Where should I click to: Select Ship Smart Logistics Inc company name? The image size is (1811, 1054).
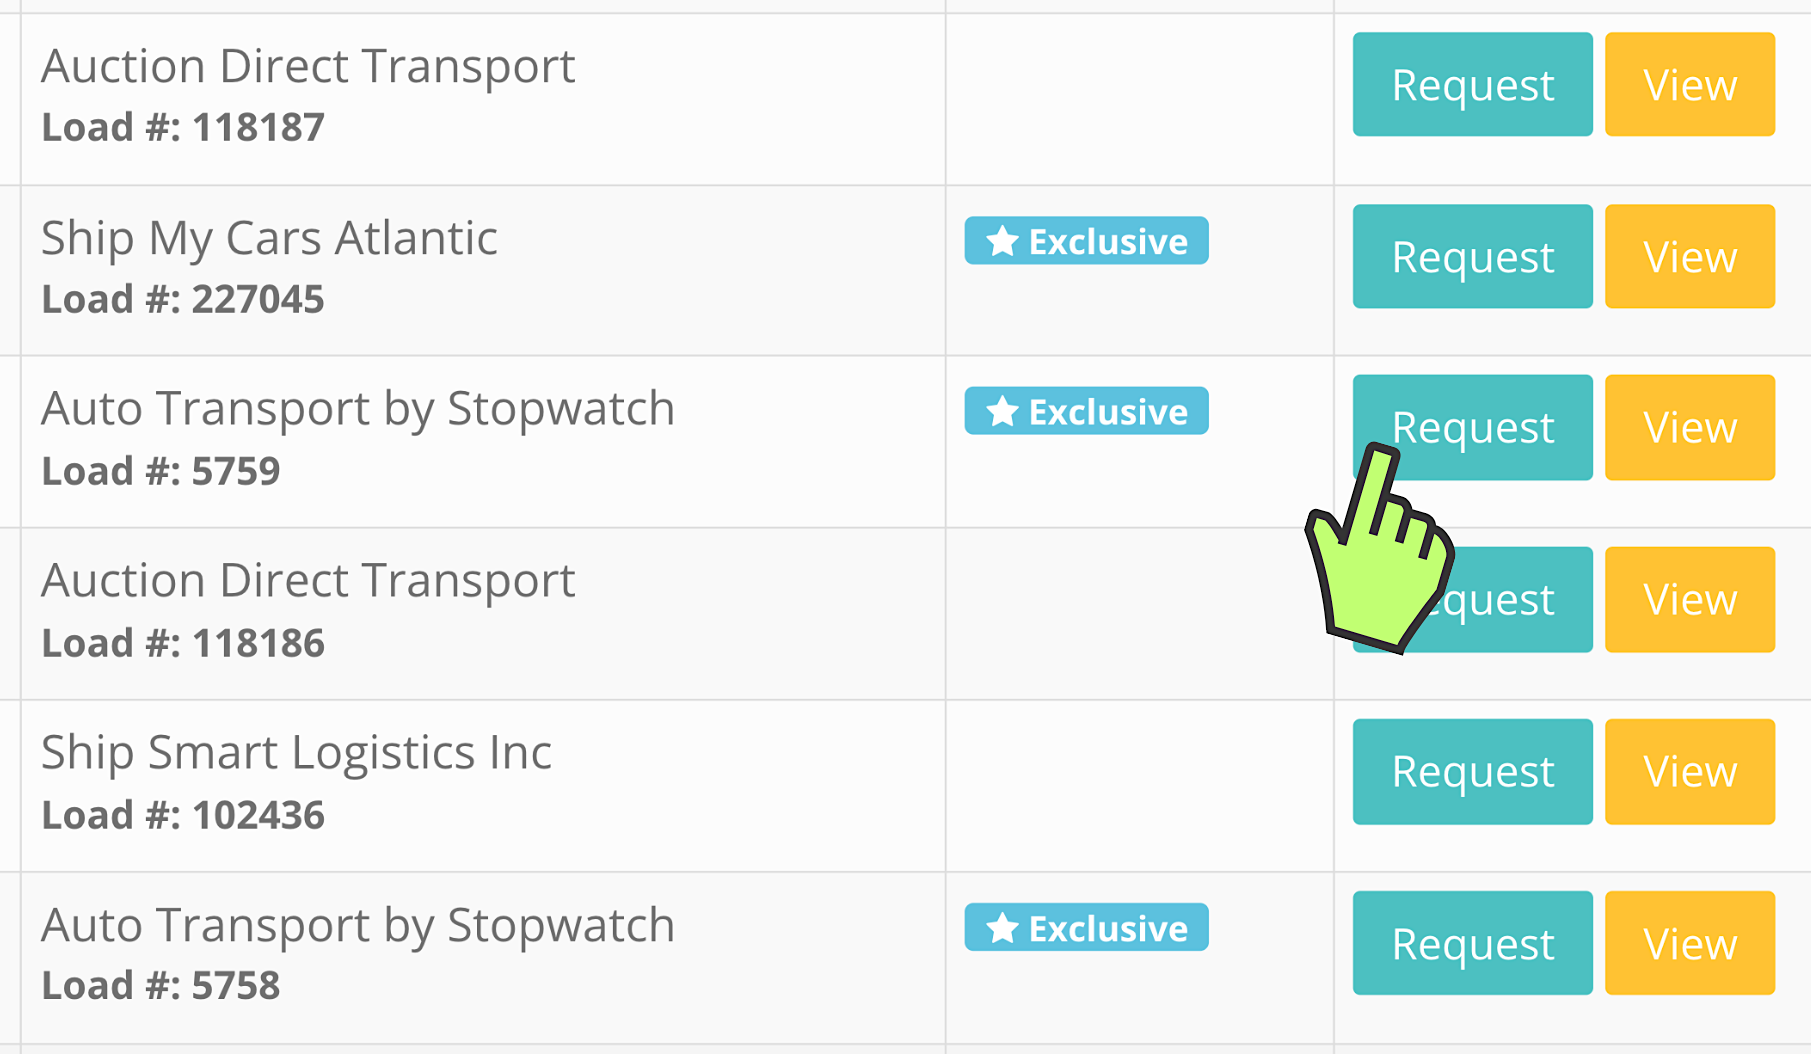pyautogui.click(x=296, y=752)
